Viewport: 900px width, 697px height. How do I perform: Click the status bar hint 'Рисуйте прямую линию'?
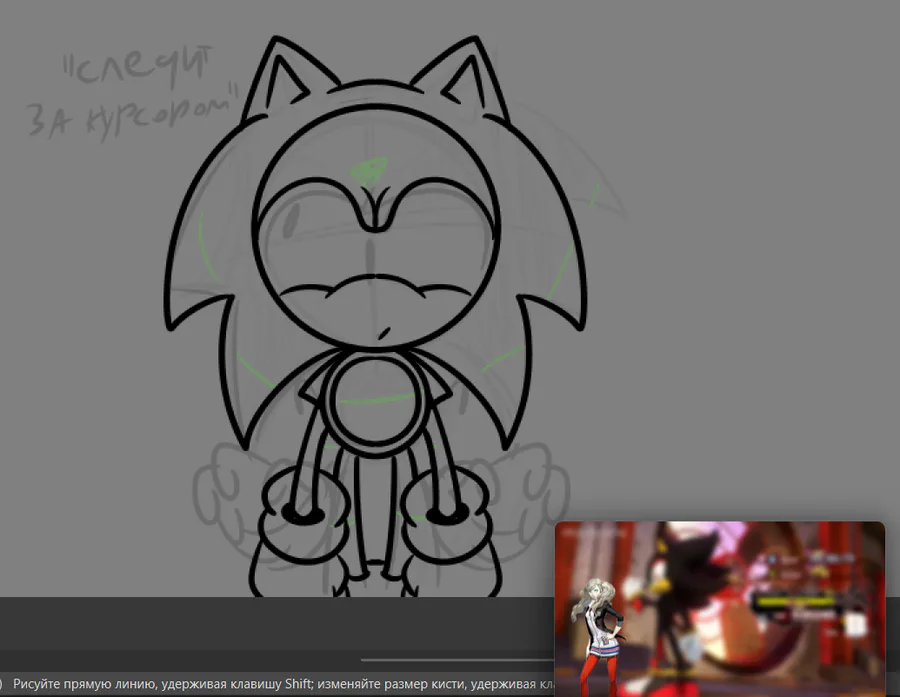(x=84, y=684)
